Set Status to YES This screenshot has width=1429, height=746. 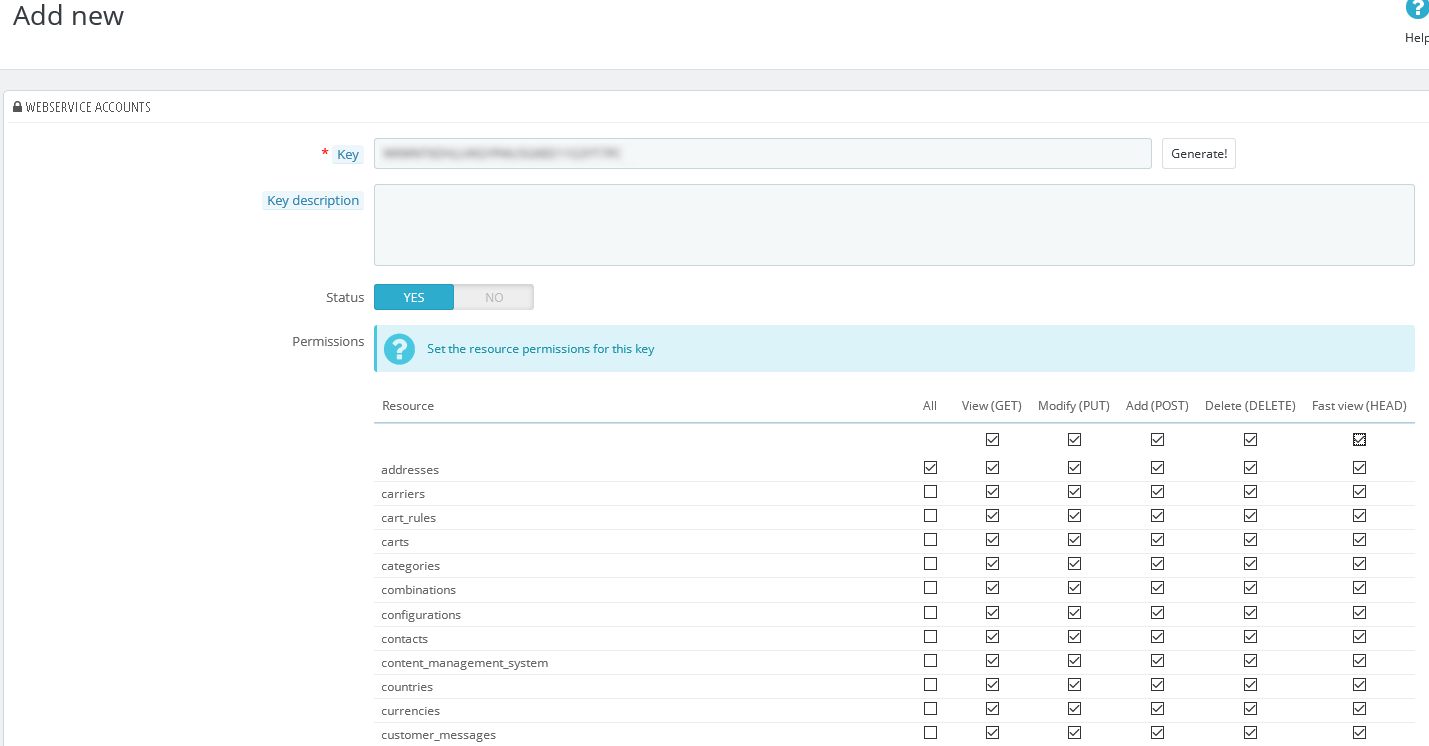point(414,297)
